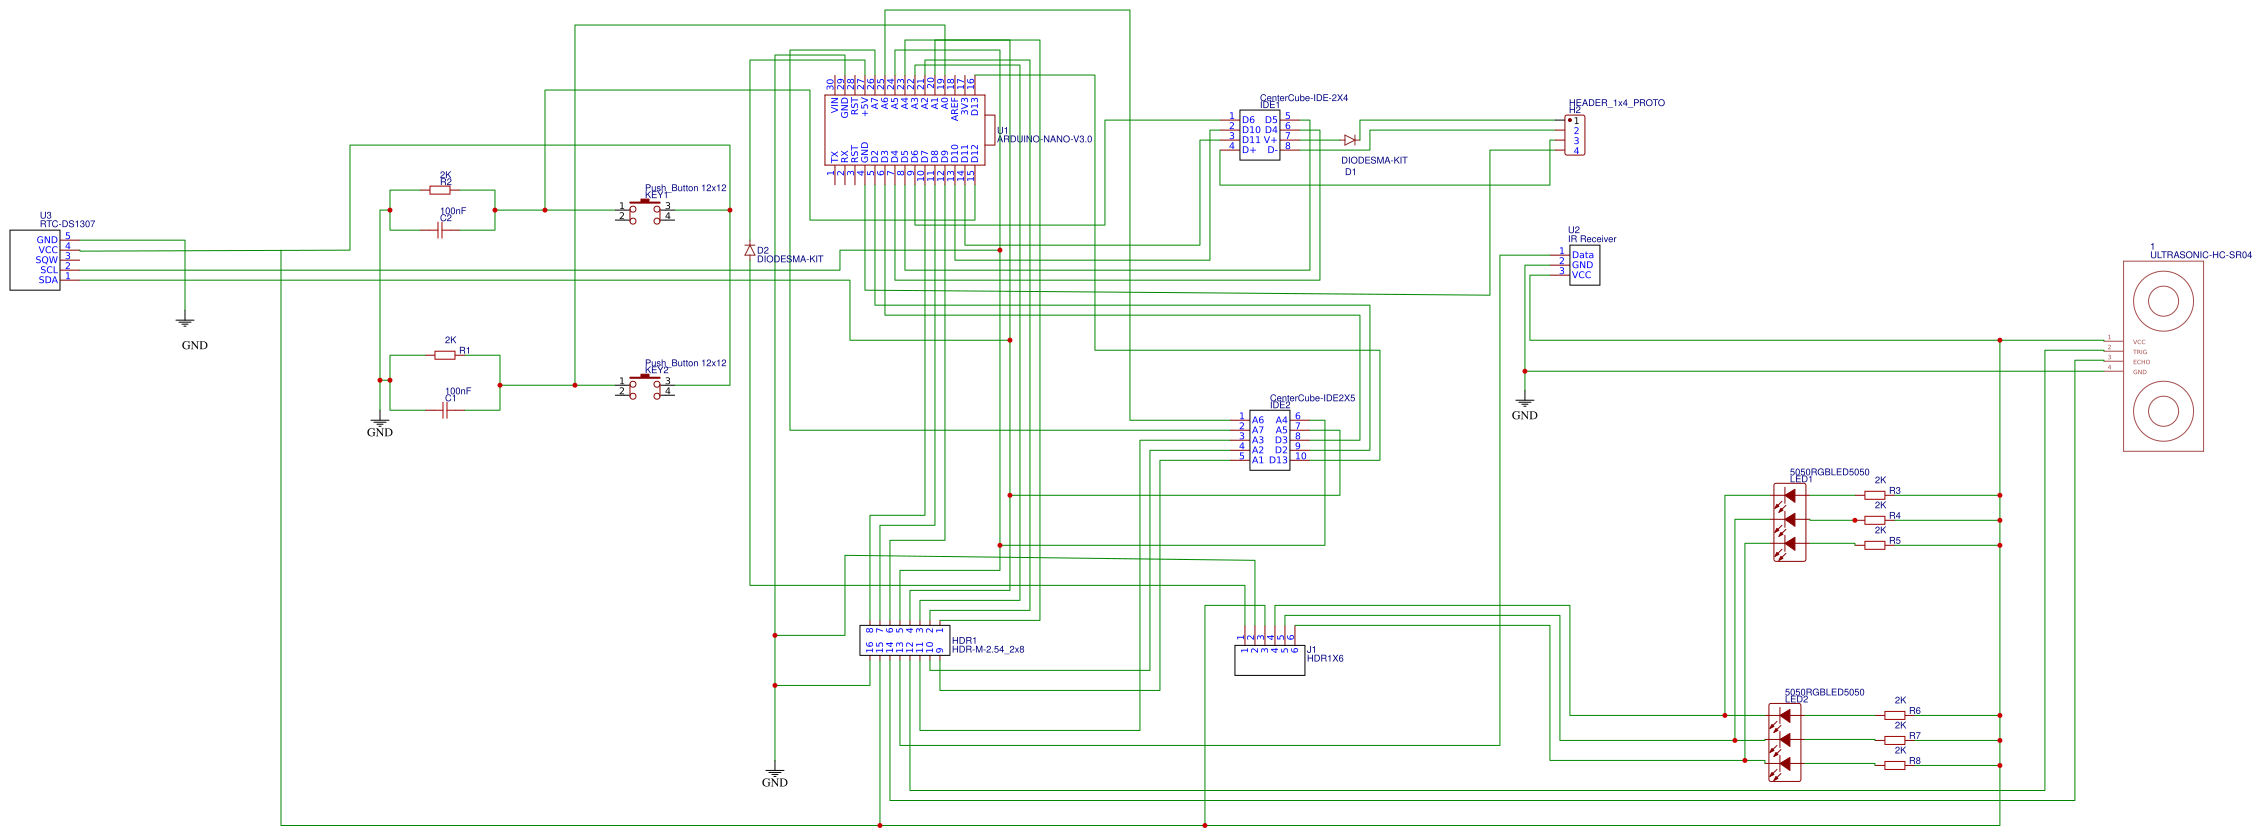Select the KEY1 push button symbol

coord(645,211)
